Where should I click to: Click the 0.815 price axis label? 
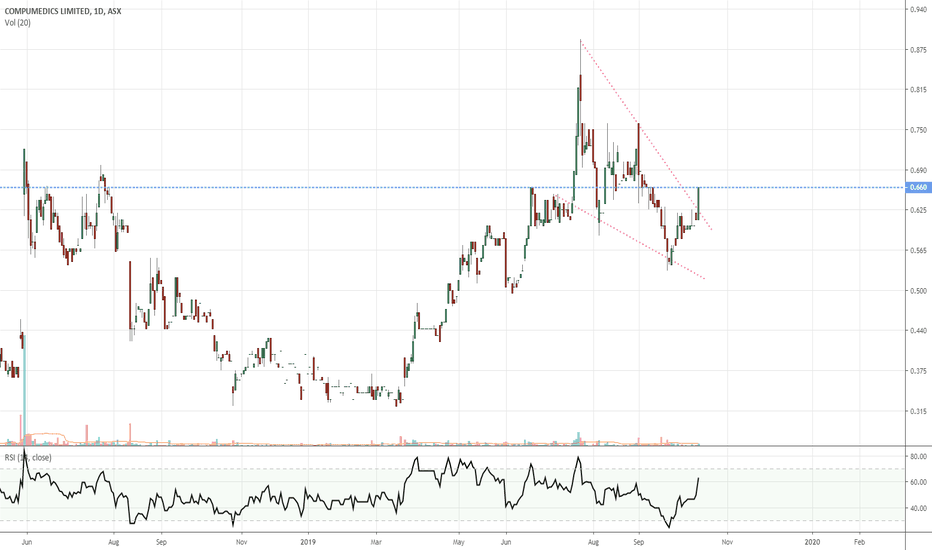919,90
